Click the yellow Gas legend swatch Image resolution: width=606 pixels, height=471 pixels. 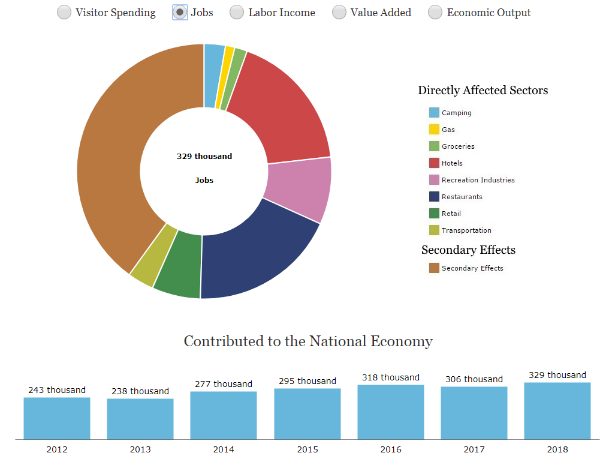pyautogui.click(x=434, y=129)
